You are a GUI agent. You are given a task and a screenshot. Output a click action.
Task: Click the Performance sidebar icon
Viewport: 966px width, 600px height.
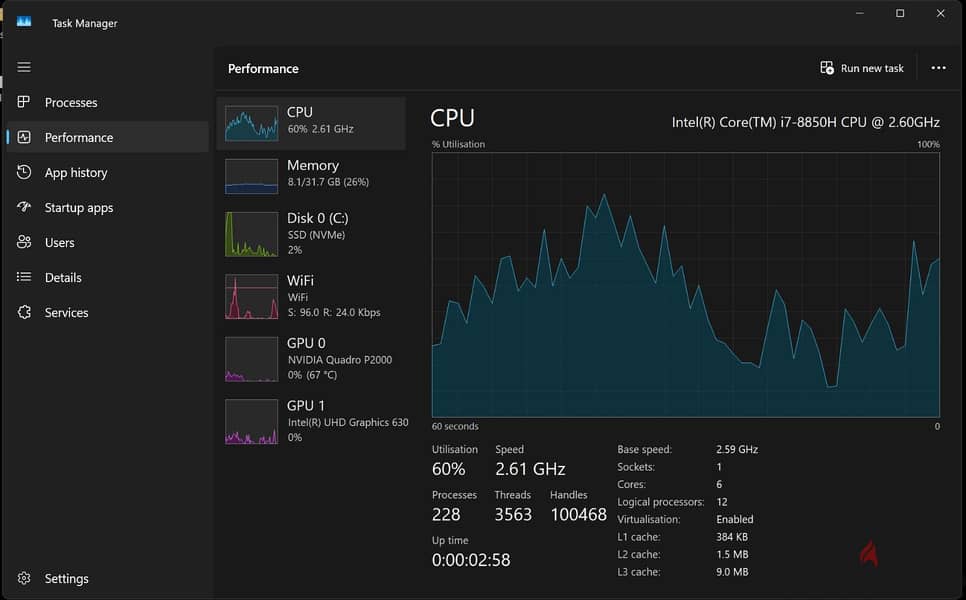point(24,137)
